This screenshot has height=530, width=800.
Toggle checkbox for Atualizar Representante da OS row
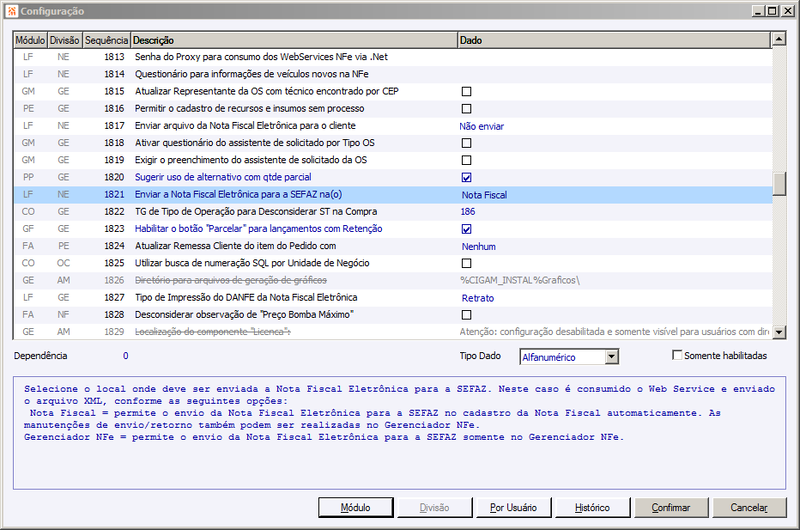466,91
